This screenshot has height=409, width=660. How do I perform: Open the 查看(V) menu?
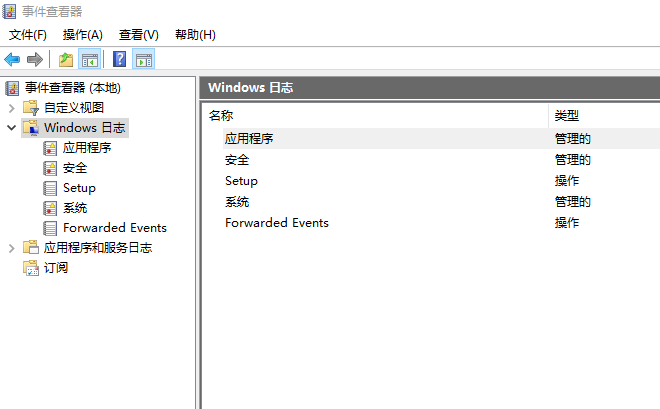pyautogui.click(x=139, y=35)
